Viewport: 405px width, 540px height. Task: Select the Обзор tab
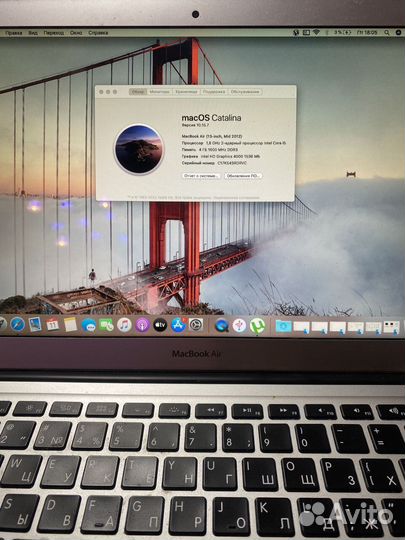(138, 92)
